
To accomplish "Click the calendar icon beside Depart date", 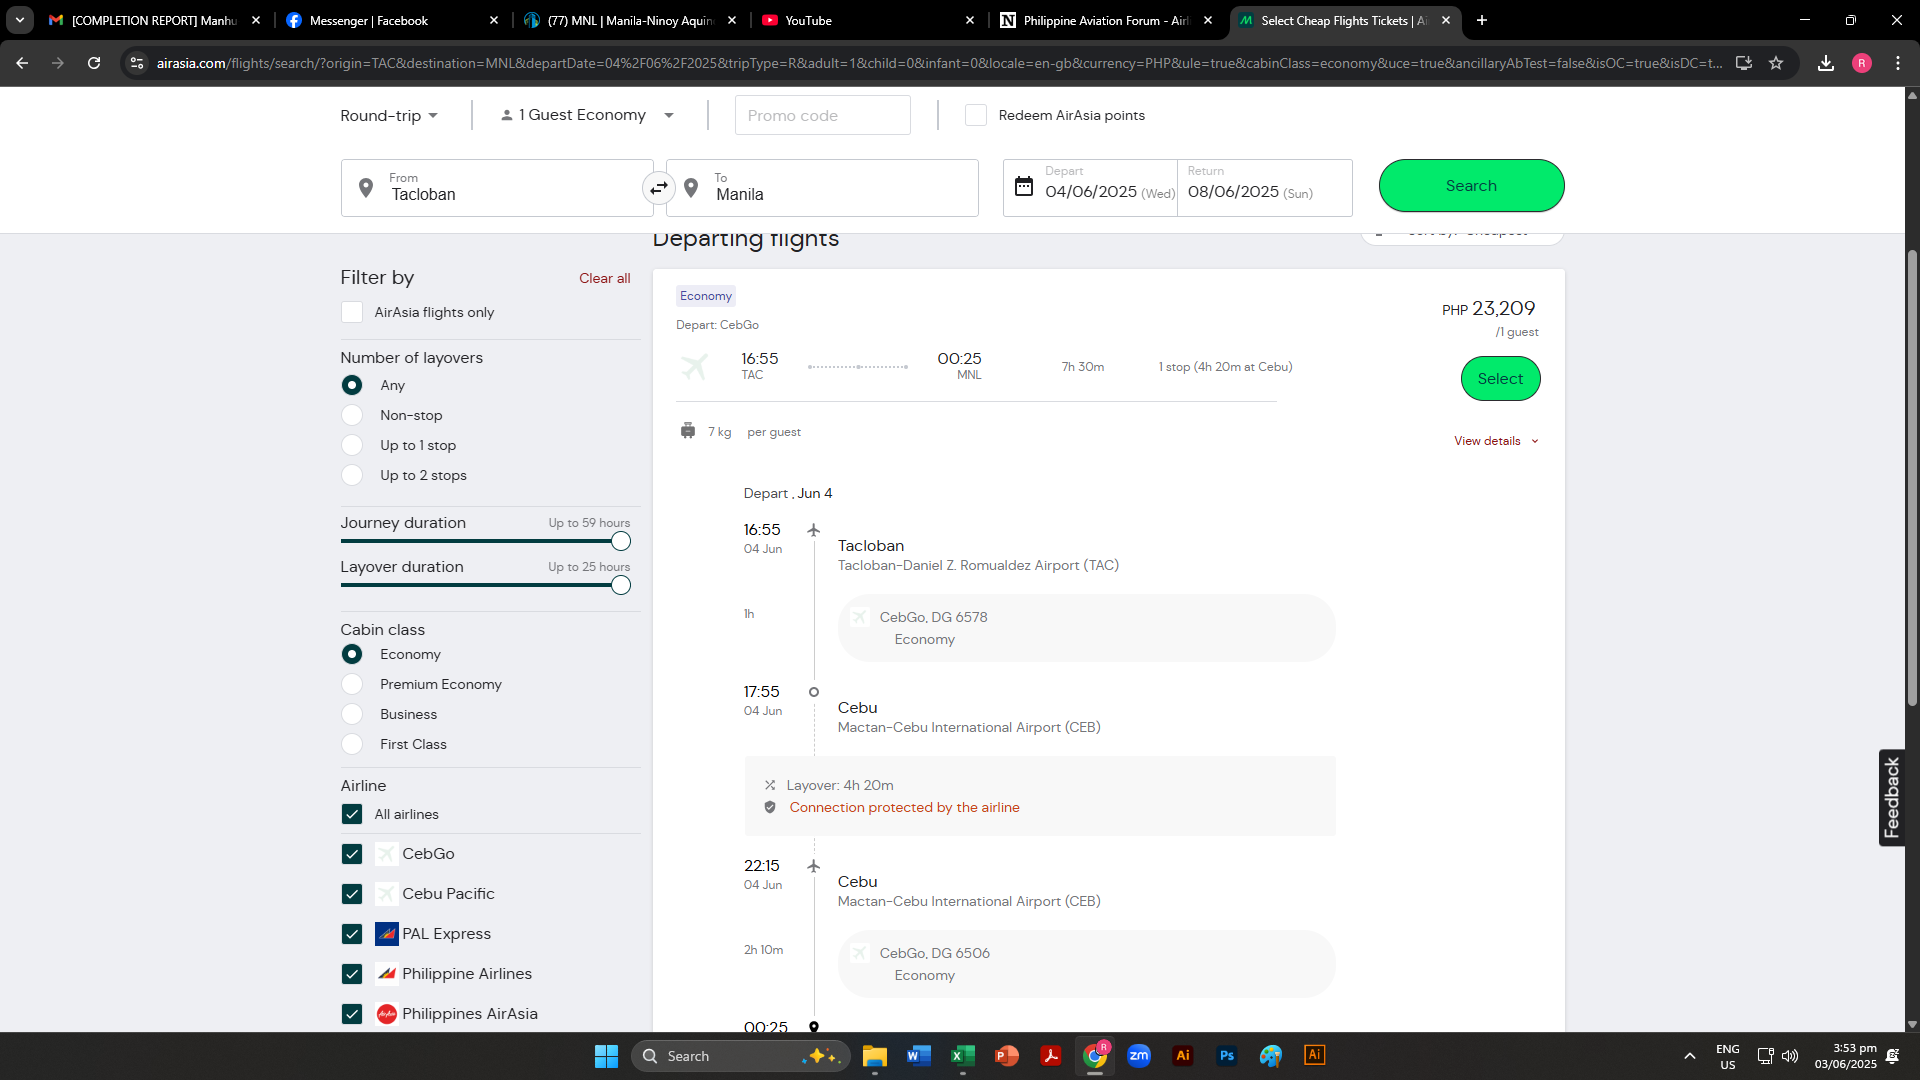I will 1024,187.
